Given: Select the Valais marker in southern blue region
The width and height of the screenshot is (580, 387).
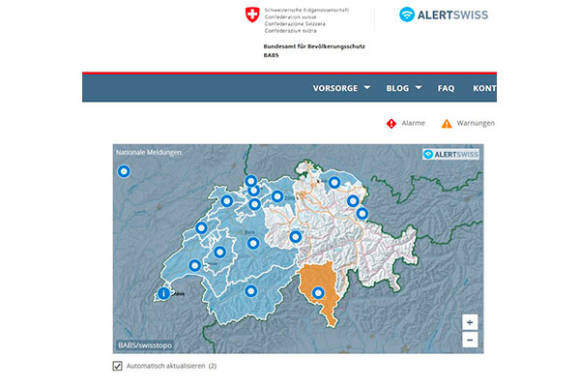Looking at the screenshot, I should pyautogui.click(x=251, y=291).
